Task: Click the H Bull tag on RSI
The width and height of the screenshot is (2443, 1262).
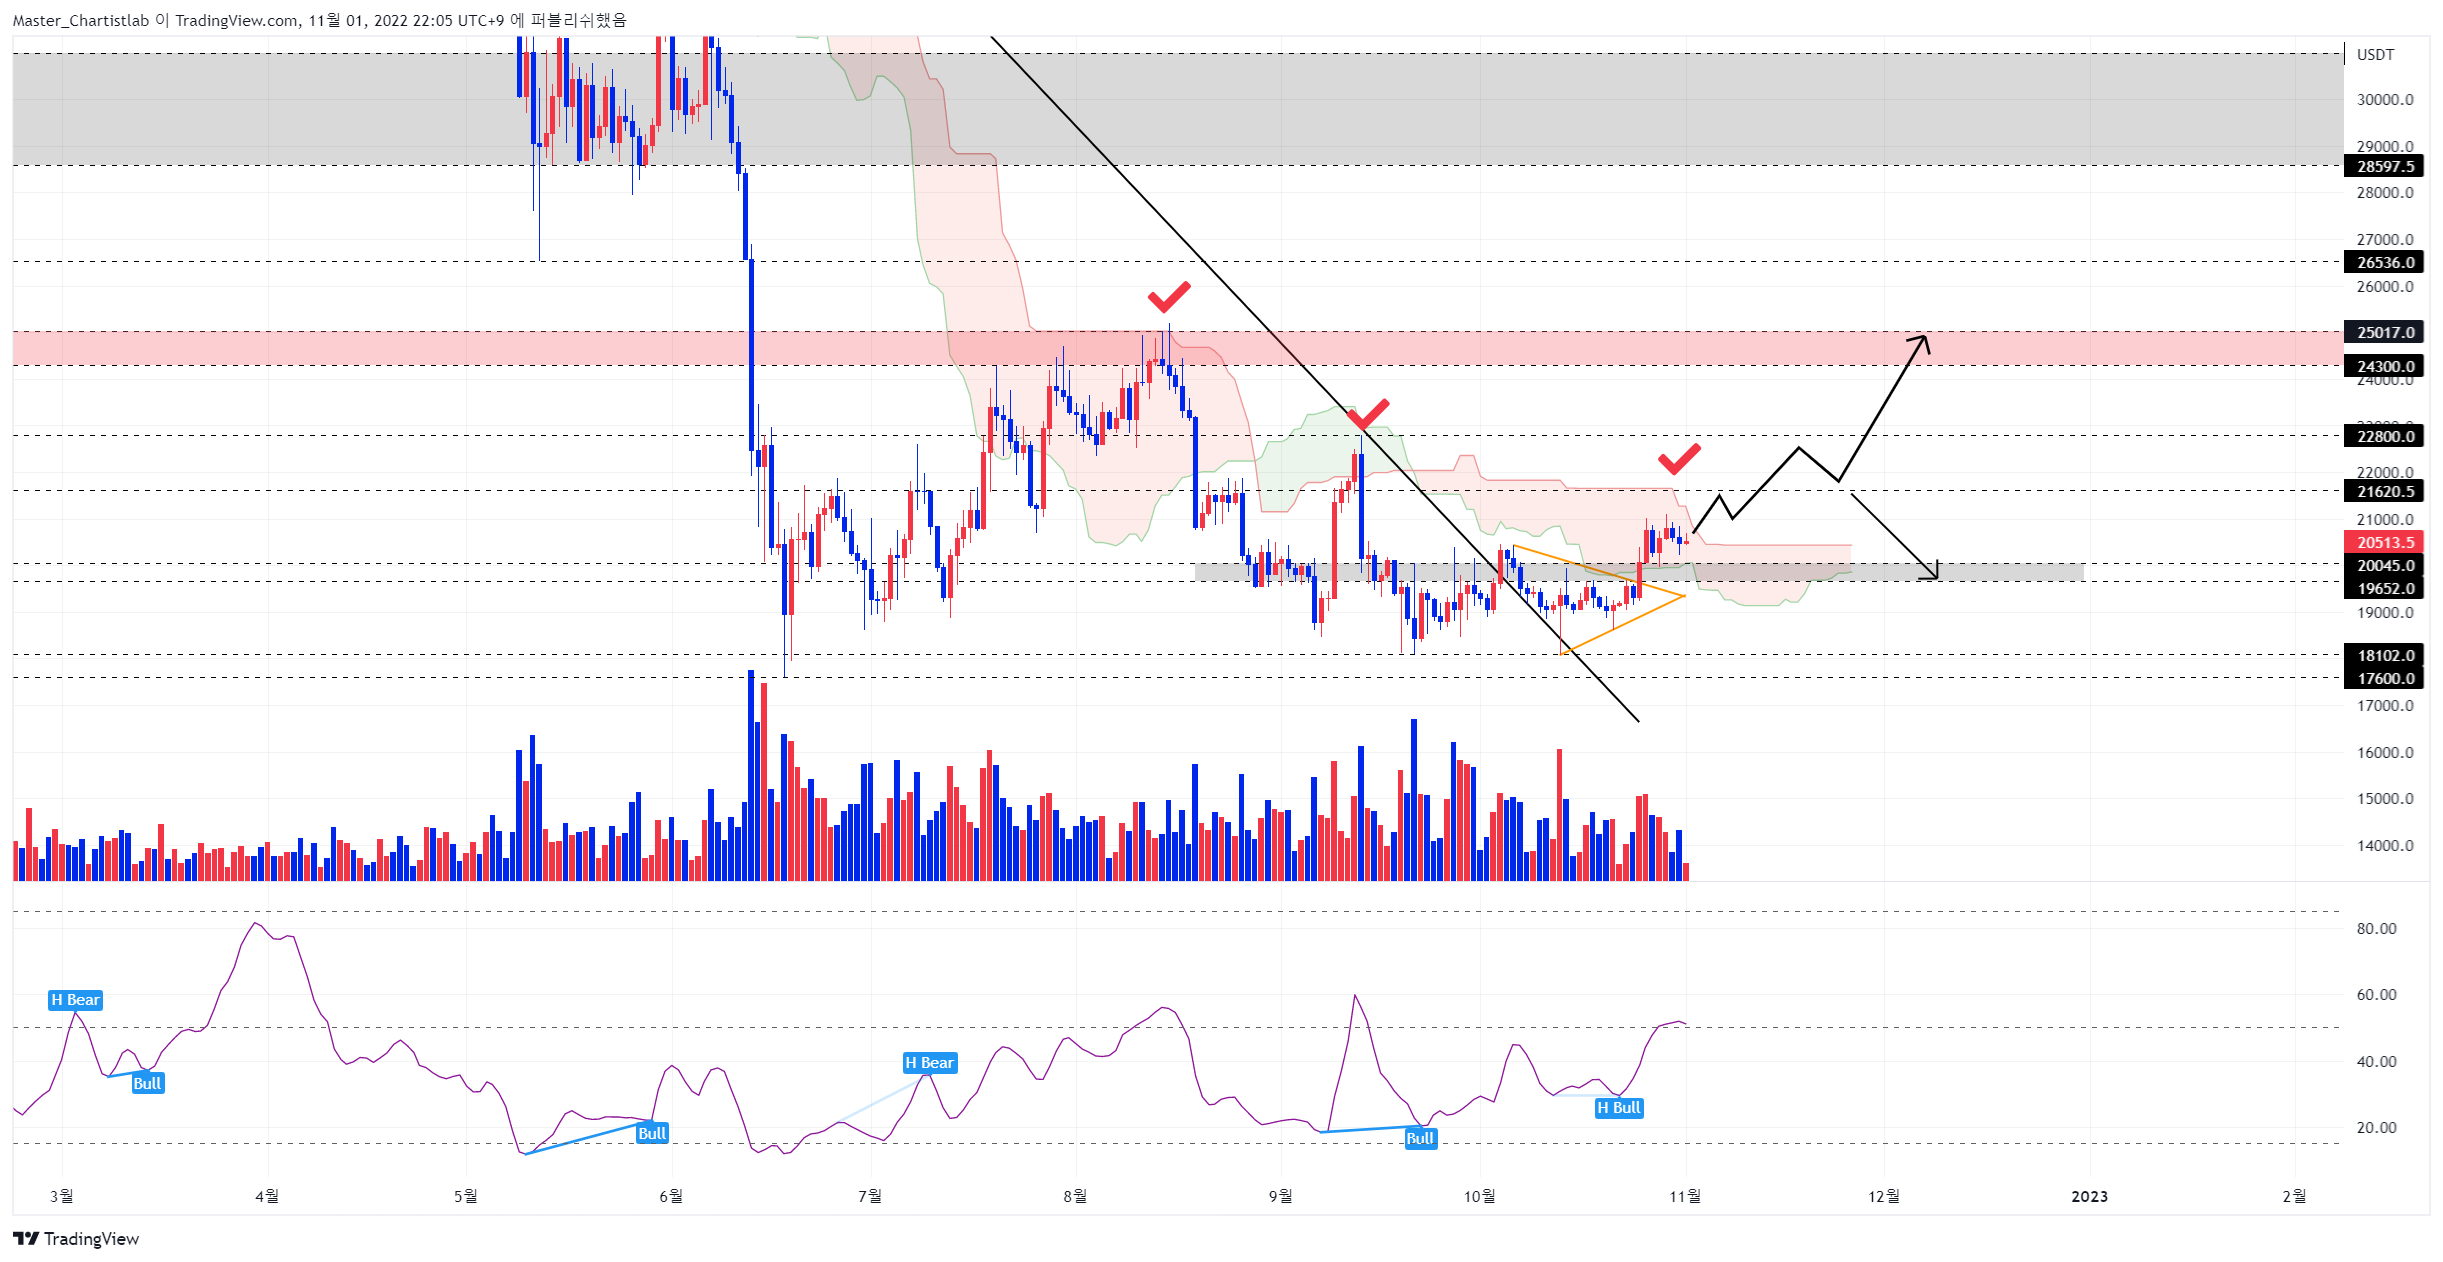Action: click(1619, 1107)
